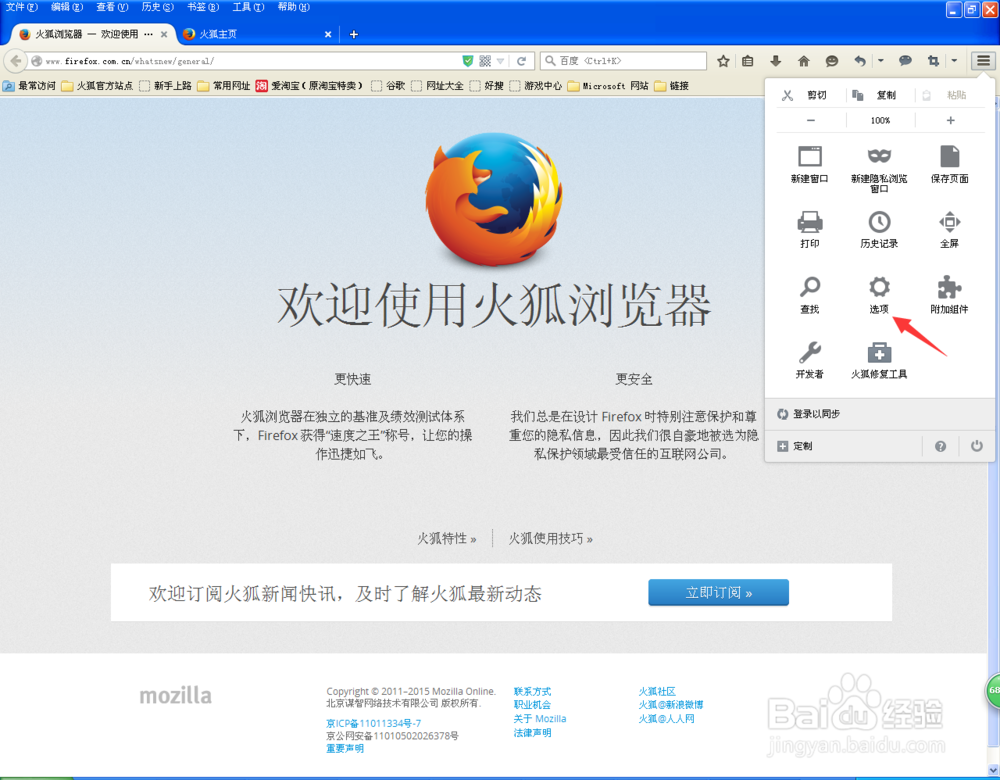Reload the current page

521,61
